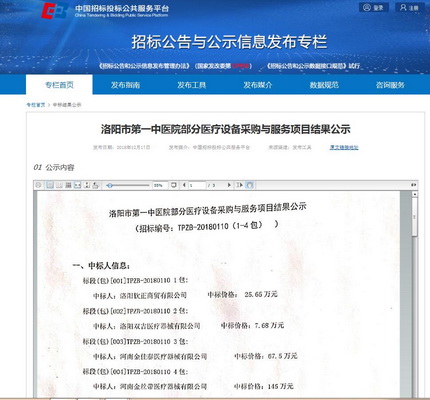Screen dimensions: 430x400
Task: Click the 洛阳双吉医疗器械有限公司 bidder name
Action: point(160,326)
